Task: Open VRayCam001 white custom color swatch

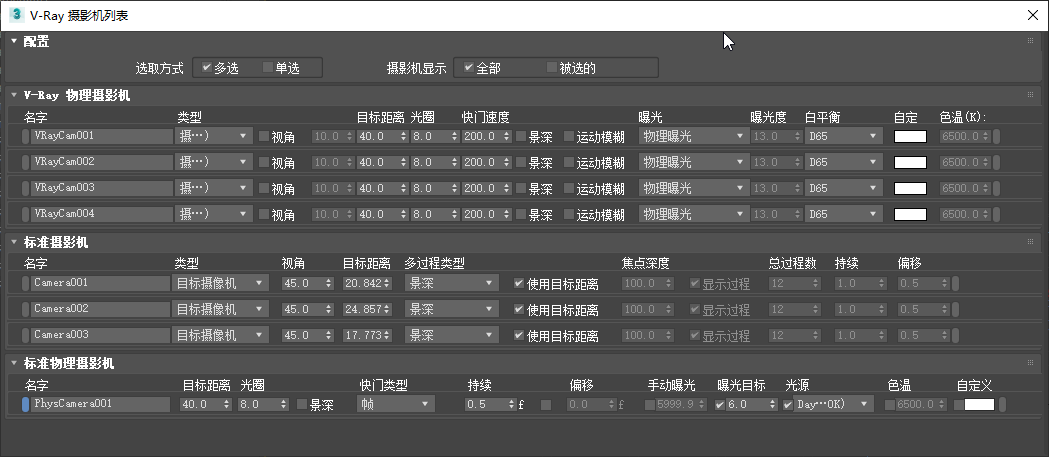Action: click(x=911, y=136)
